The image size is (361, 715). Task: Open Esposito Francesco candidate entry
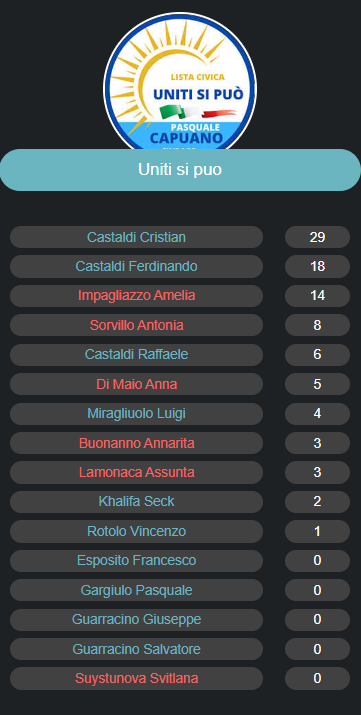click(136, 560)
